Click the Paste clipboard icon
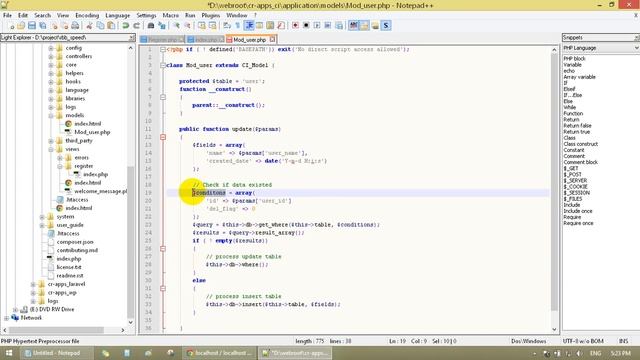 pyautogui.click(x=111, y=26)
